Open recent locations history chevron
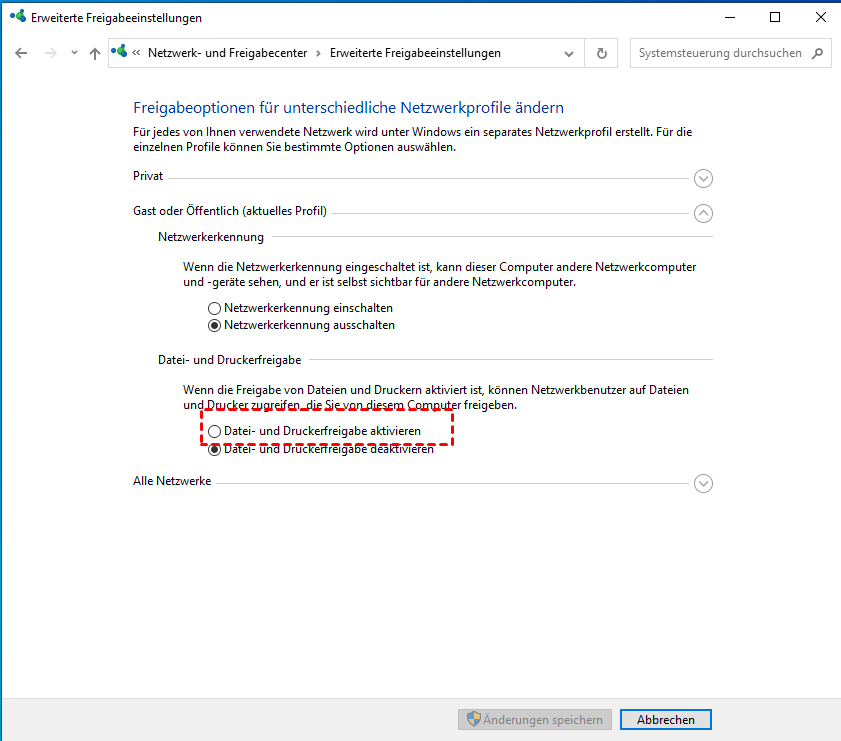The height and width of the screenshot is (741, 841). pos(74,53)
